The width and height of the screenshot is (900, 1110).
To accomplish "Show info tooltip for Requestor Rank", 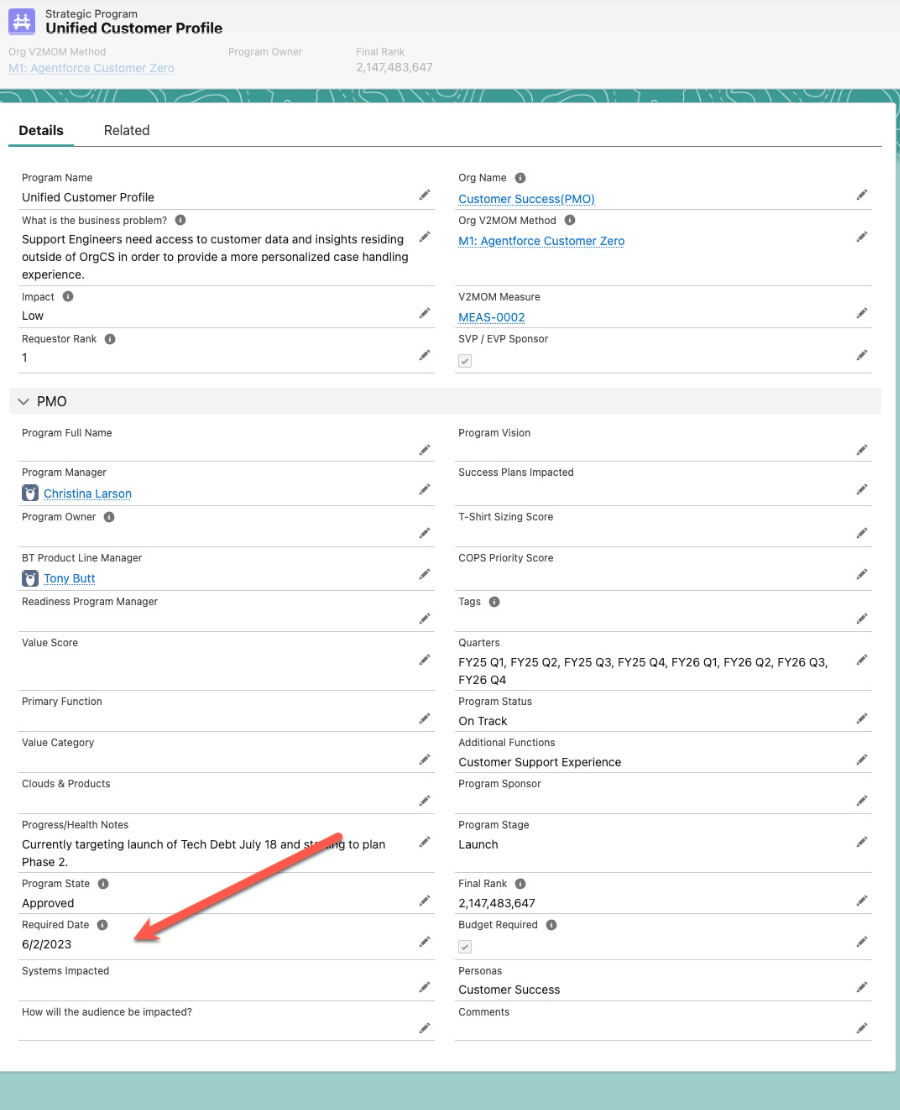I will (110, 339).
